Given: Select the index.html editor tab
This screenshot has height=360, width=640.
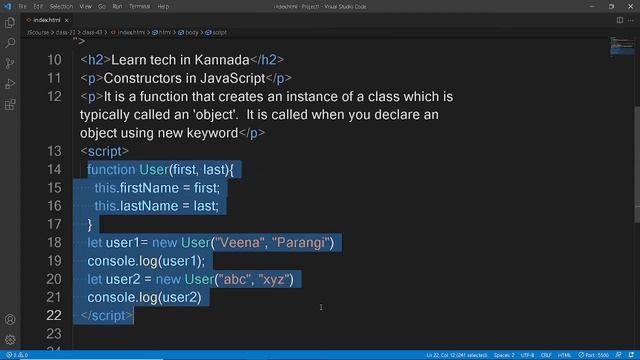Looking at the screenshot, I should point(47,20).
